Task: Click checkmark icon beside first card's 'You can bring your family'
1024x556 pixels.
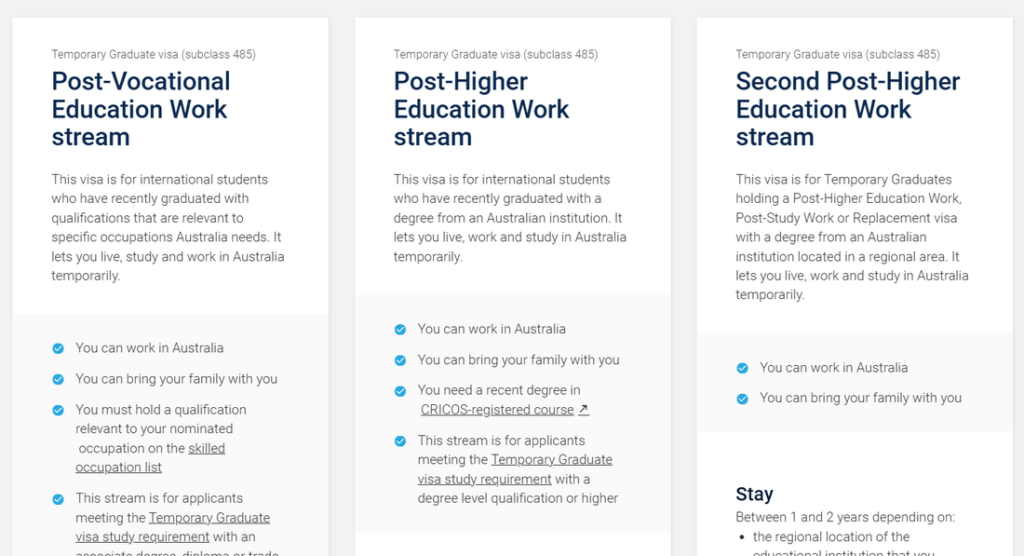Action: pos(58,380)
